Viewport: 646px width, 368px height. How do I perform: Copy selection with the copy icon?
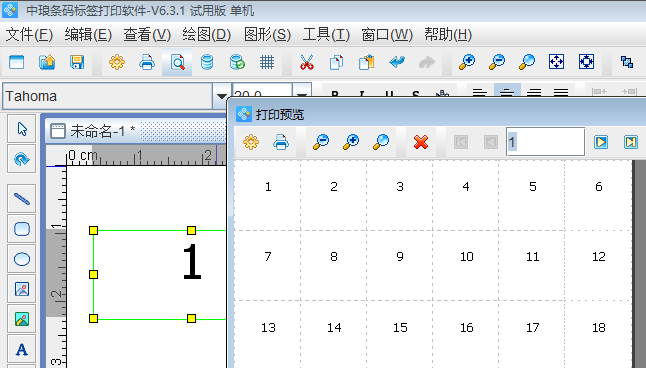[337, 62]
